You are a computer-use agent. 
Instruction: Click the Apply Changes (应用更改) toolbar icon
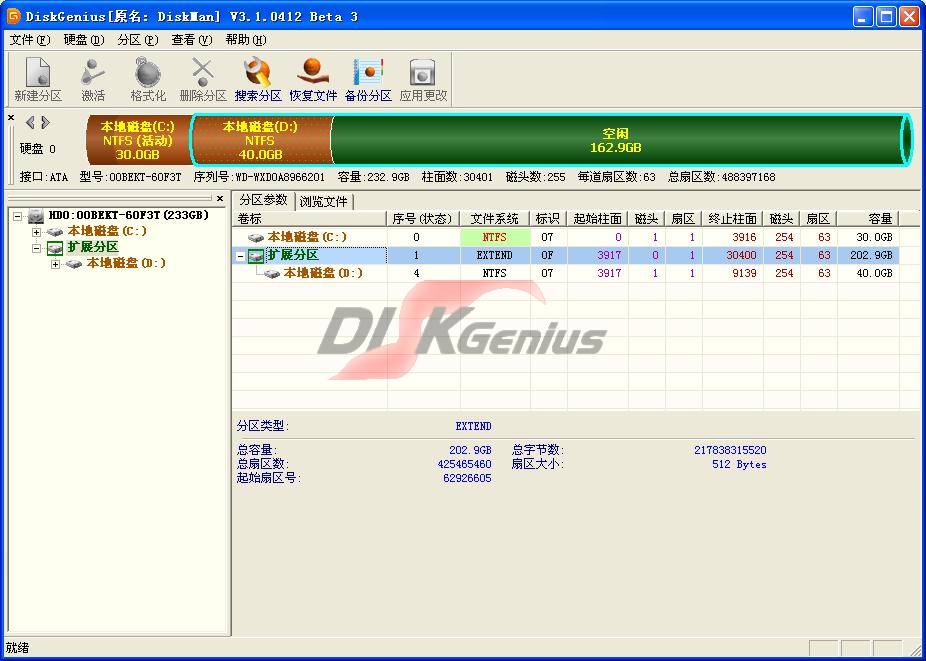[x=423, y=79]
